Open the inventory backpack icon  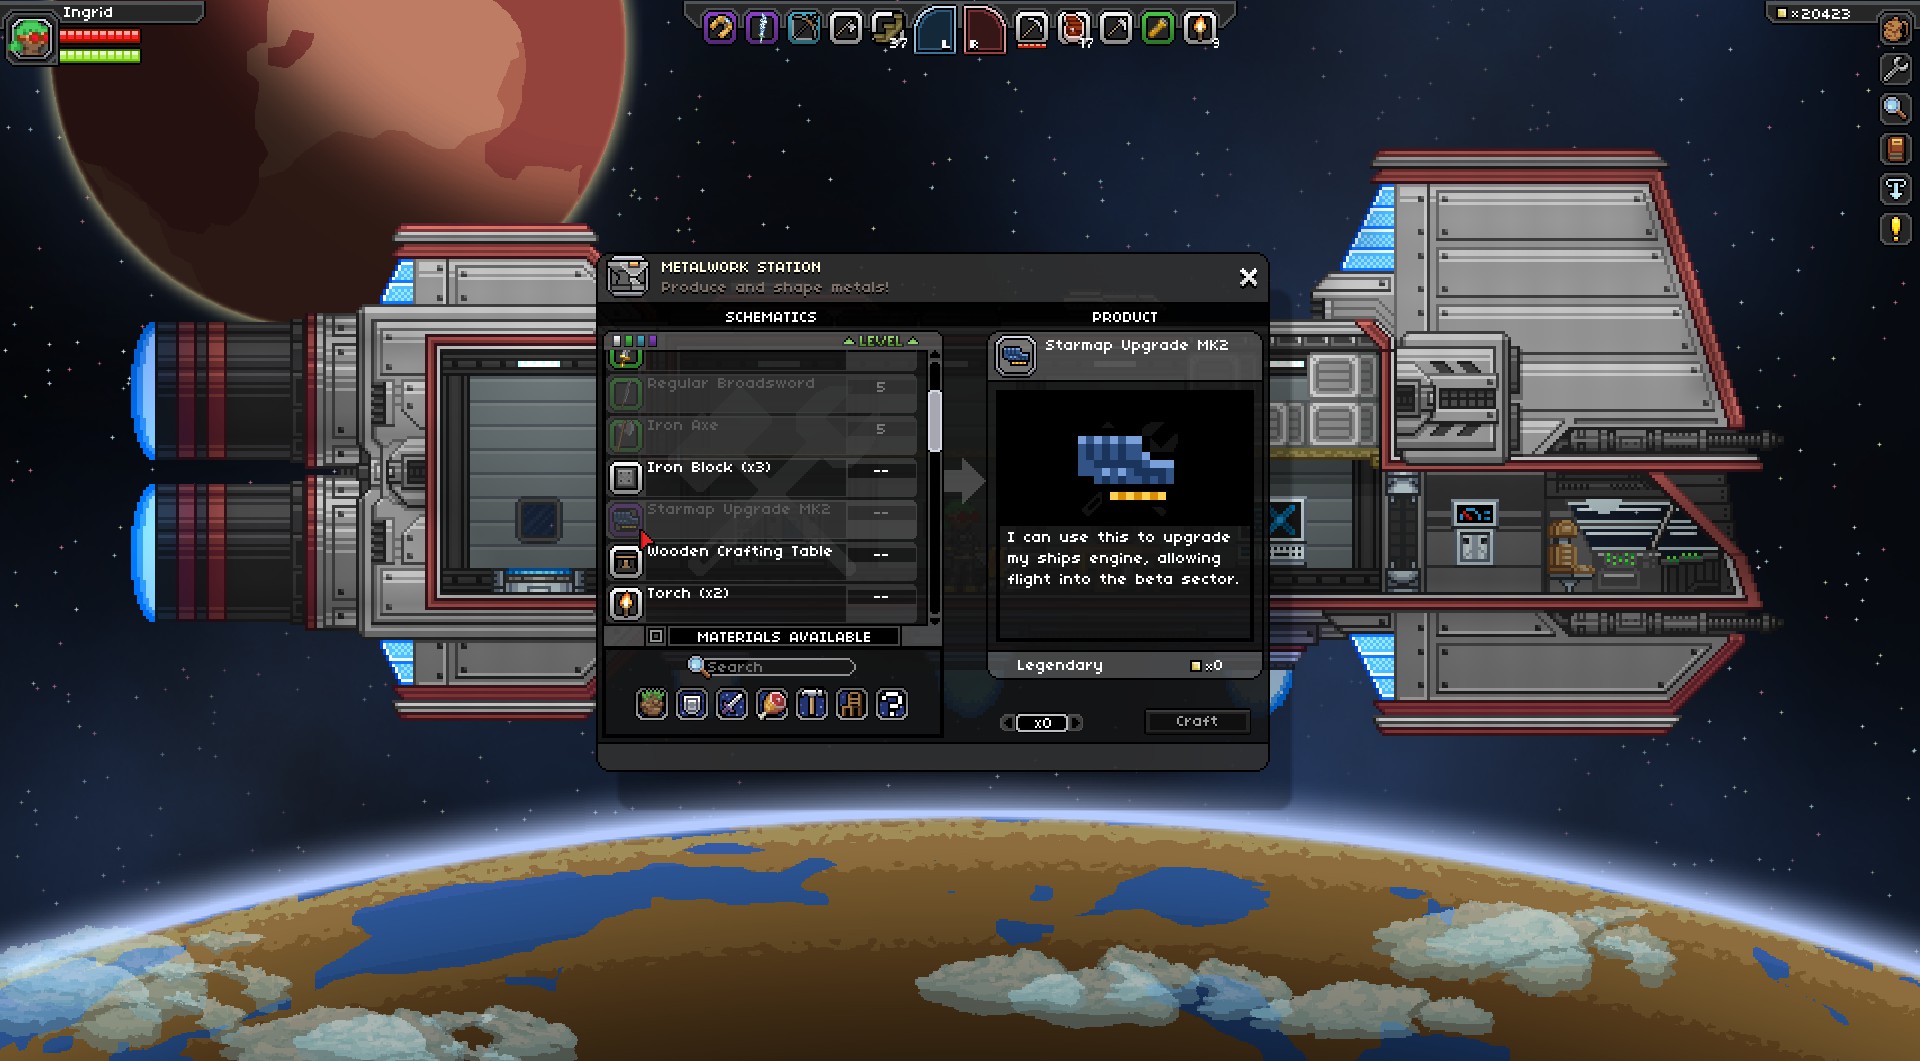[1894, 29]
